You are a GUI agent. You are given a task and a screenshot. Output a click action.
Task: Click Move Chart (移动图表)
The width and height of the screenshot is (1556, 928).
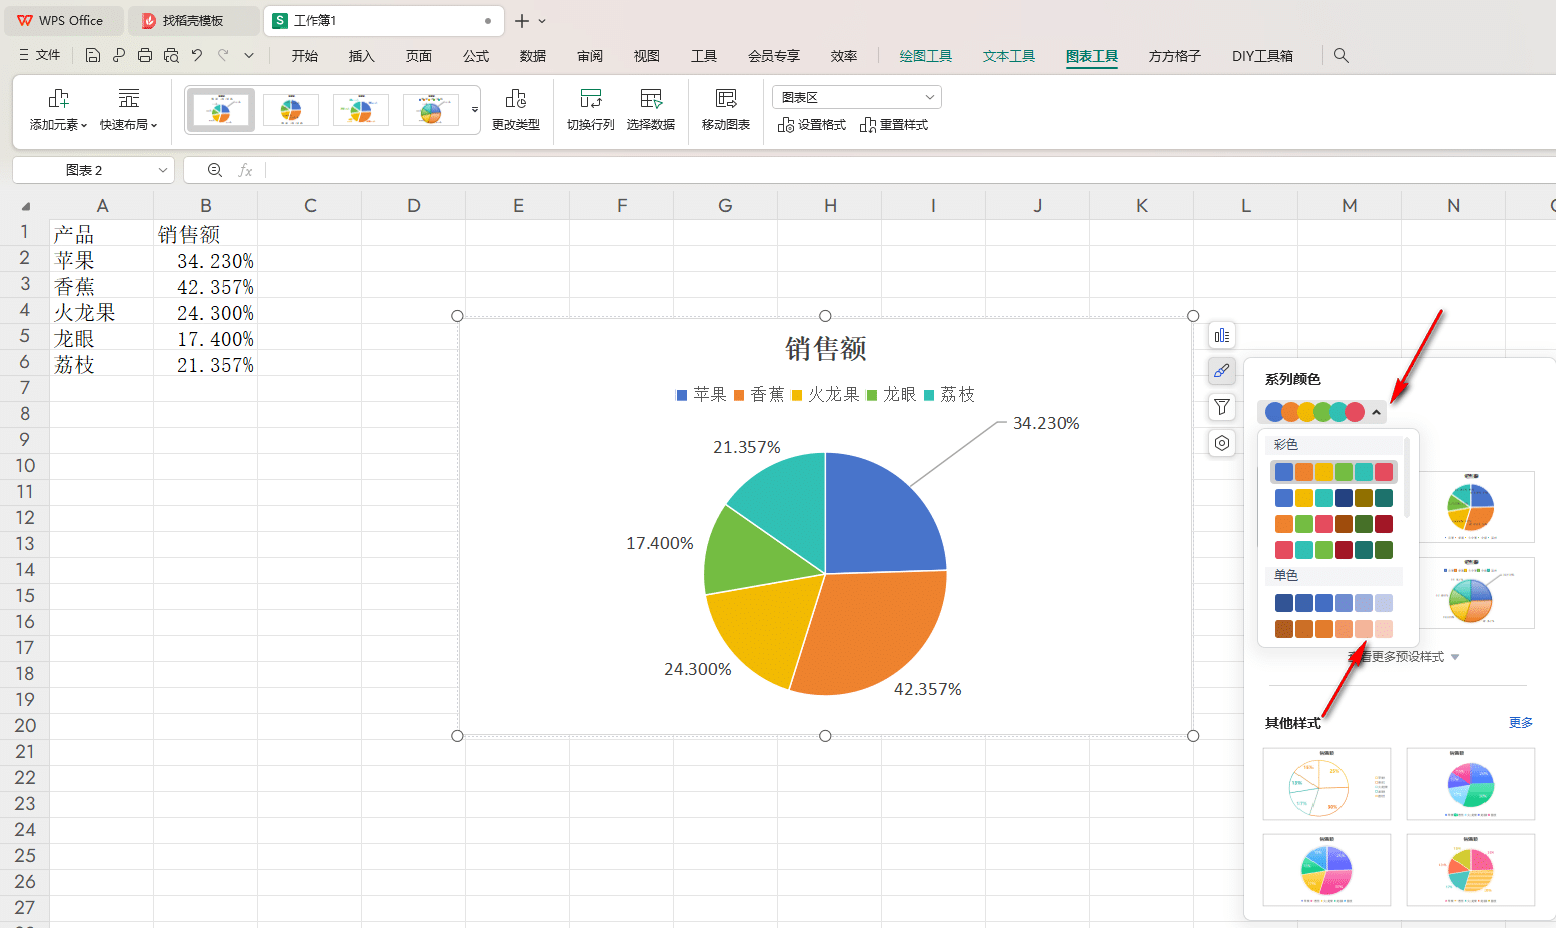click(726, 109)
